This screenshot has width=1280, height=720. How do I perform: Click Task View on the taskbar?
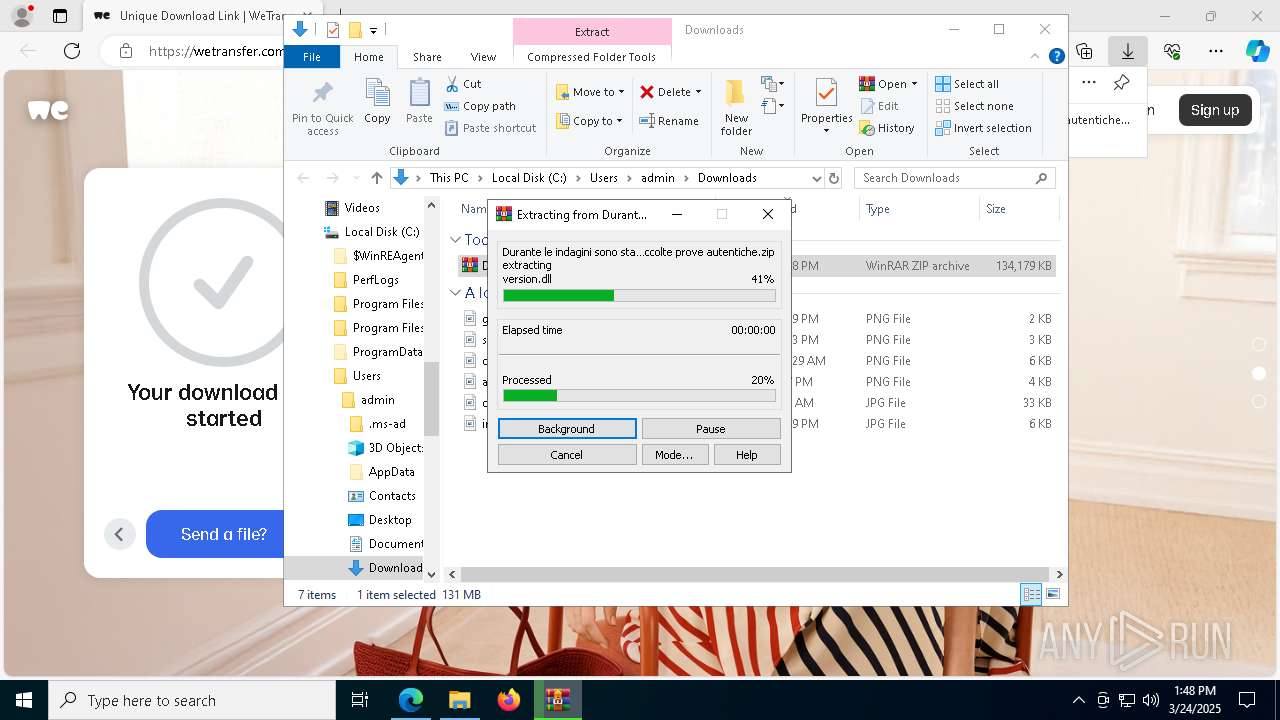click(360, 700)
